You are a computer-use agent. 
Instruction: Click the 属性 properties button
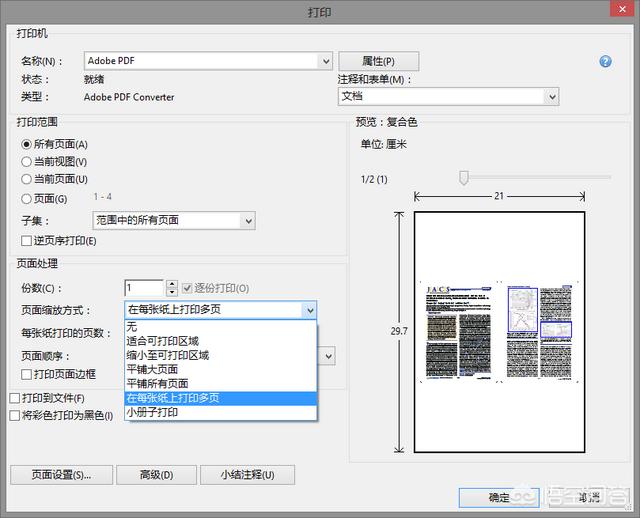click(x=377, y=61)
